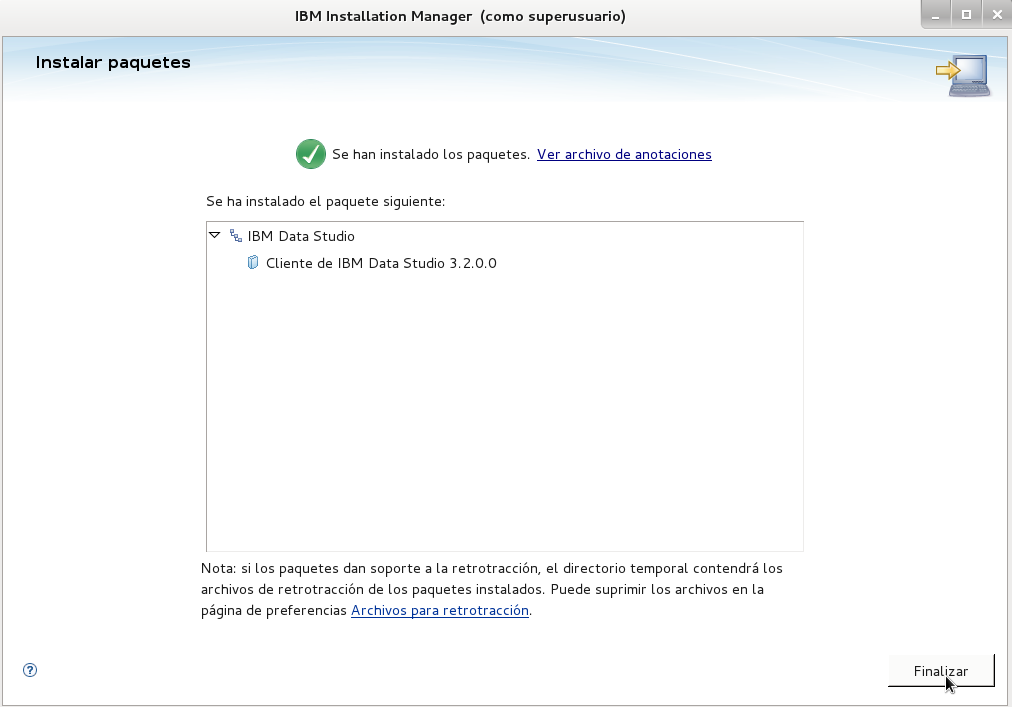Click the Instalar paquetes heading
The width and height of the screenshot is (1012, 707).
113,63
